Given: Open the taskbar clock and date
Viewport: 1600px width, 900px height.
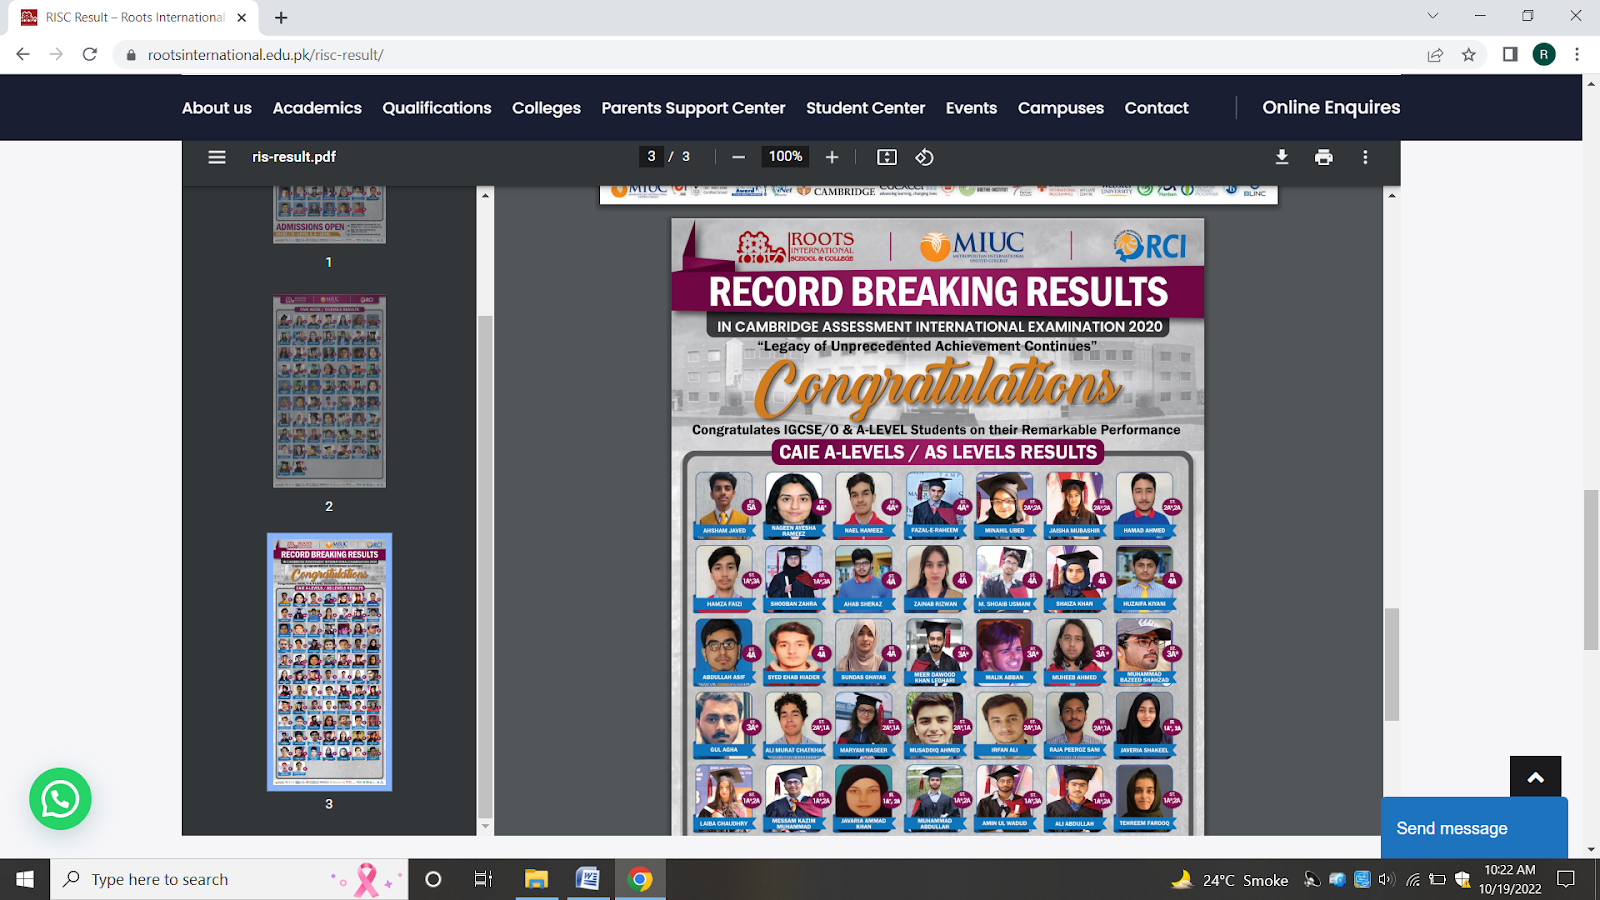Looking at the screenshot, I should (x=1510, y=880).
